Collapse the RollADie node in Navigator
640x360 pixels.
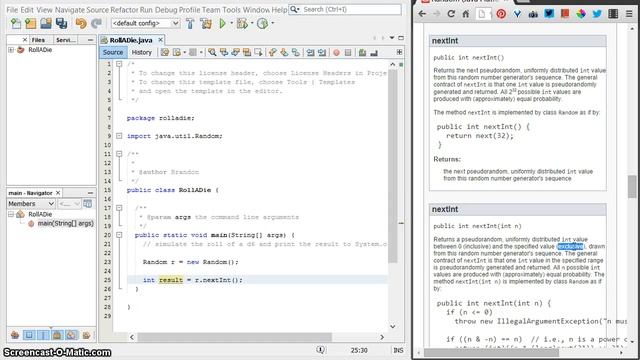pos(11,214)
